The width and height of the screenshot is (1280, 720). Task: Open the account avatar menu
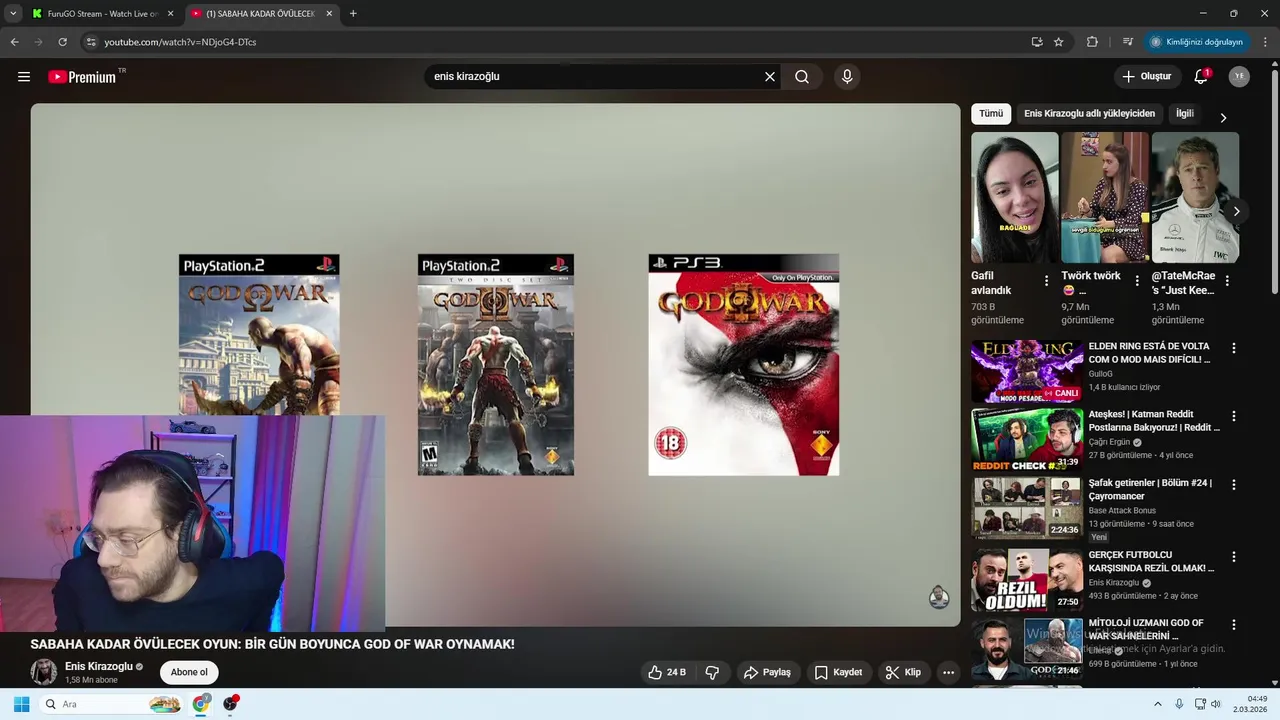click(1239, 77)
